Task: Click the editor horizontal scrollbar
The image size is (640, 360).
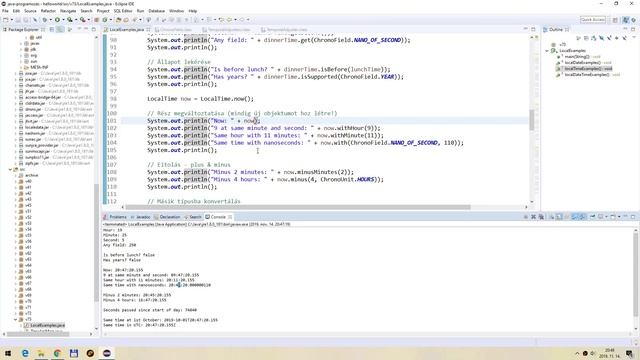Action: click(x=298, y=207)
